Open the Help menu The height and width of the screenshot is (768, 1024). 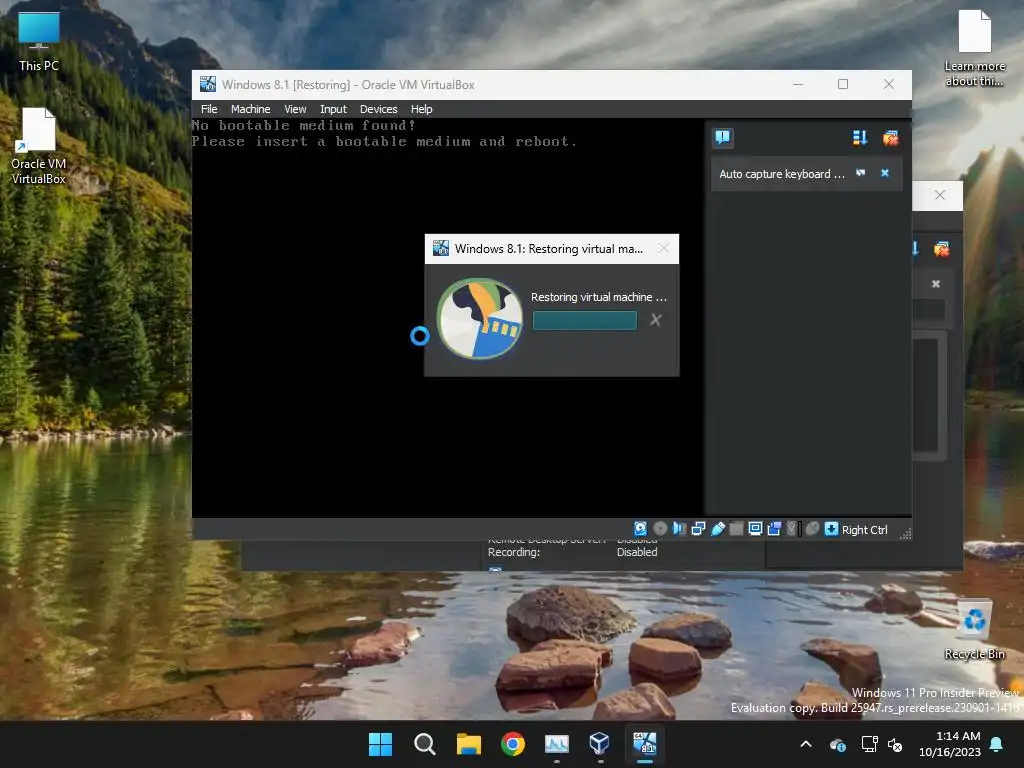[x=421, y=109]
